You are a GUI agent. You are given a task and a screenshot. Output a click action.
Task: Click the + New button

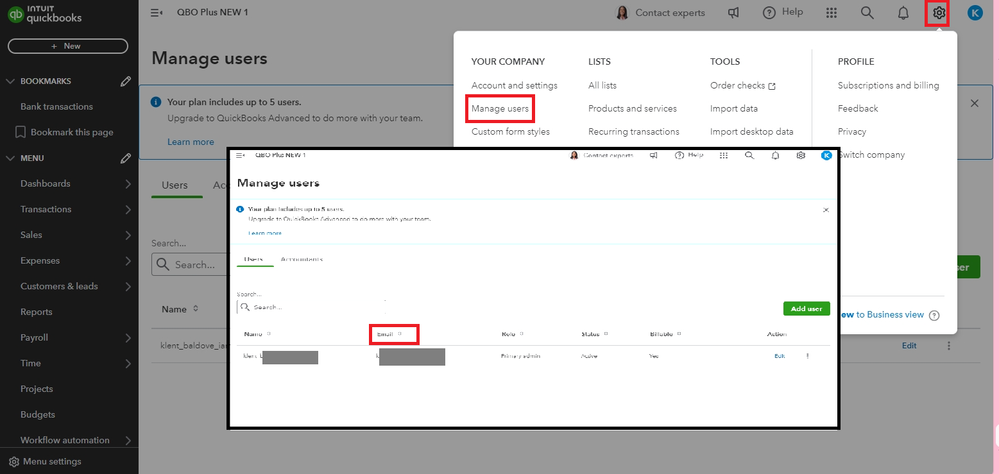[x=68, y=46]
